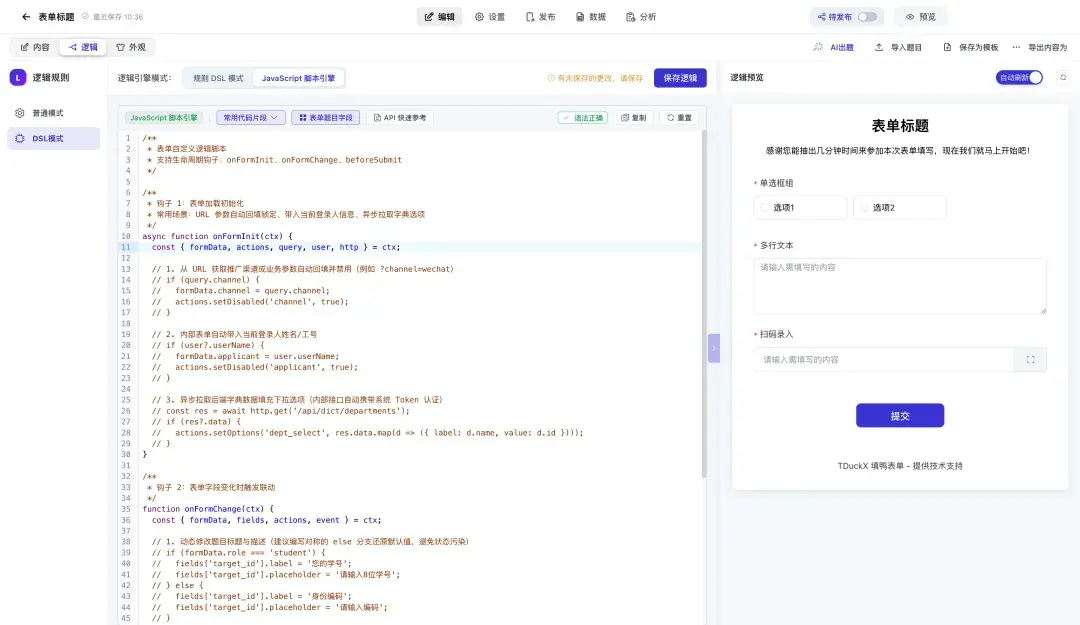Click the panel collapse arrow handle
Viewport: 1080px width, 625px height.
pos(714,348)
